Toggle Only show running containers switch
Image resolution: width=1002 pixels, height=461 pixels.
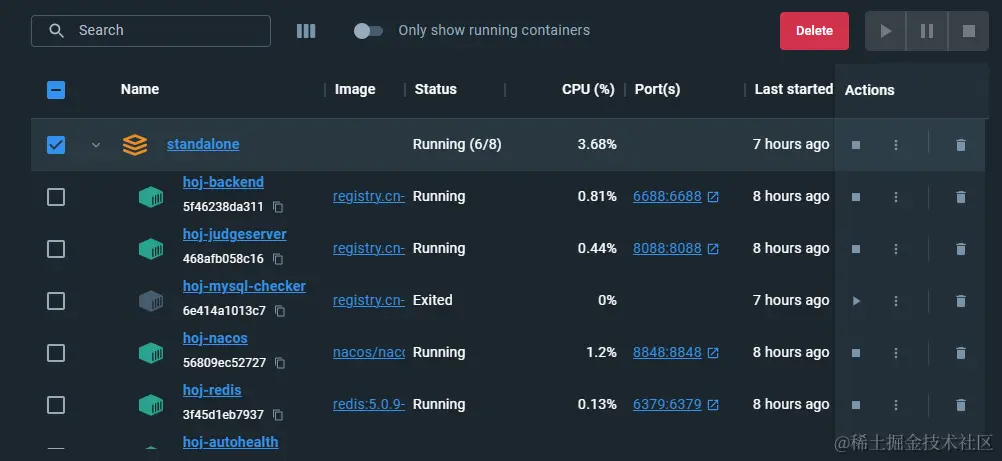tap(368, 31)
